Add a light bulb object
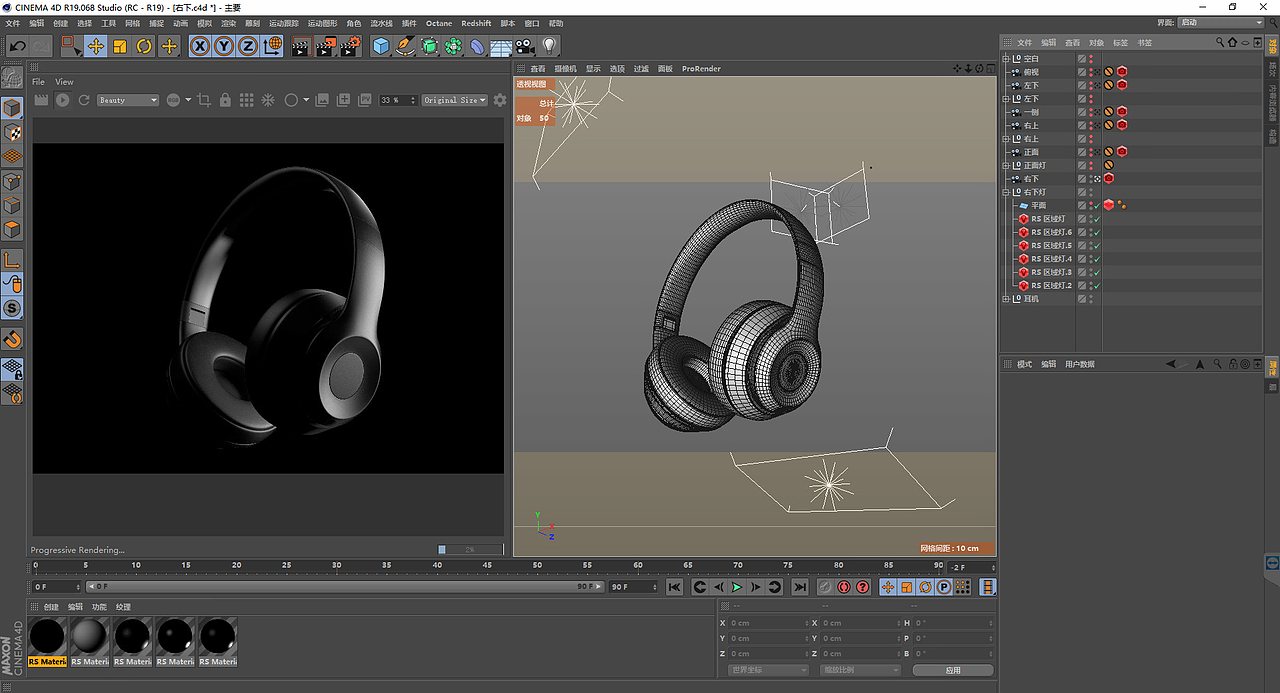The width and height of the screenshot is (1280, 693). click(x=549, y=46)
